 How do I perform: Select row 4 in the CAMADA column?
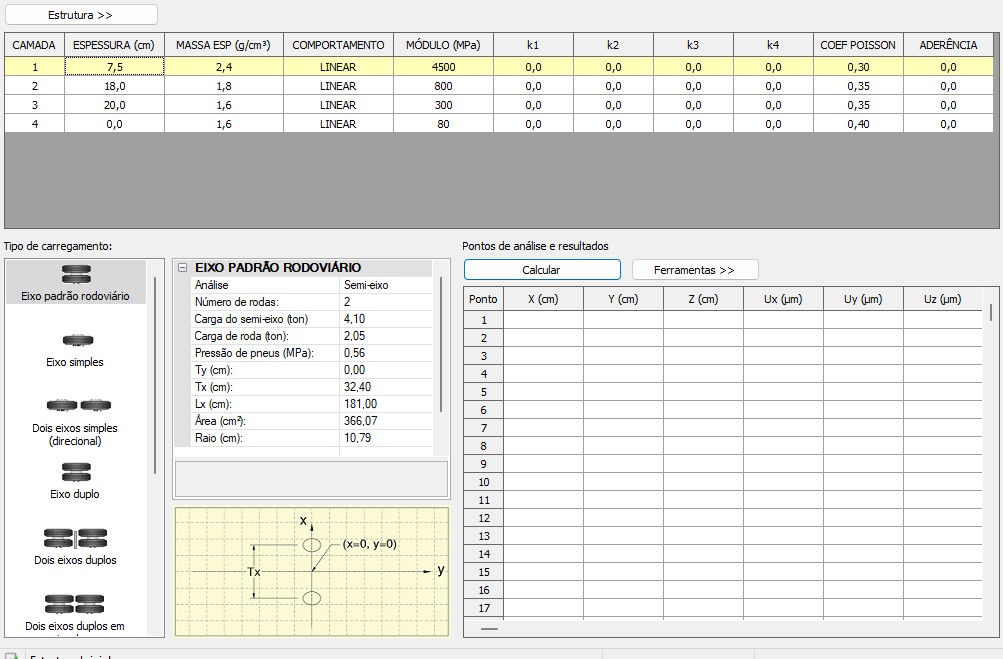point(34,124)
